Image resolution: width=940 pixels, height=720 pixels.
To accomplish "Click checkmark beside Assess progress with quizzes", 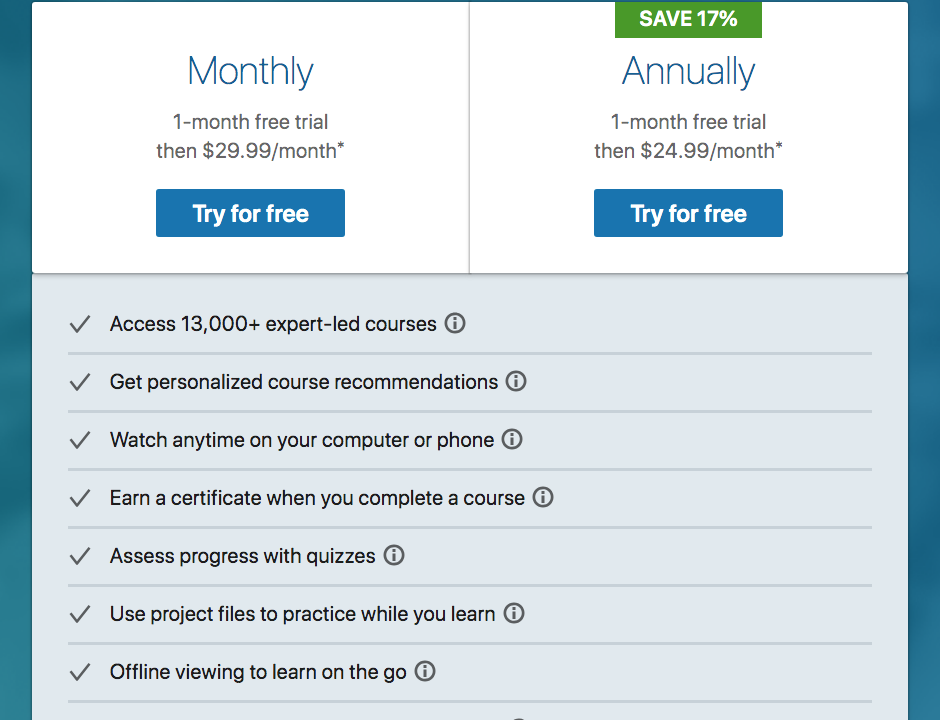I will click(x=80, y=556).
